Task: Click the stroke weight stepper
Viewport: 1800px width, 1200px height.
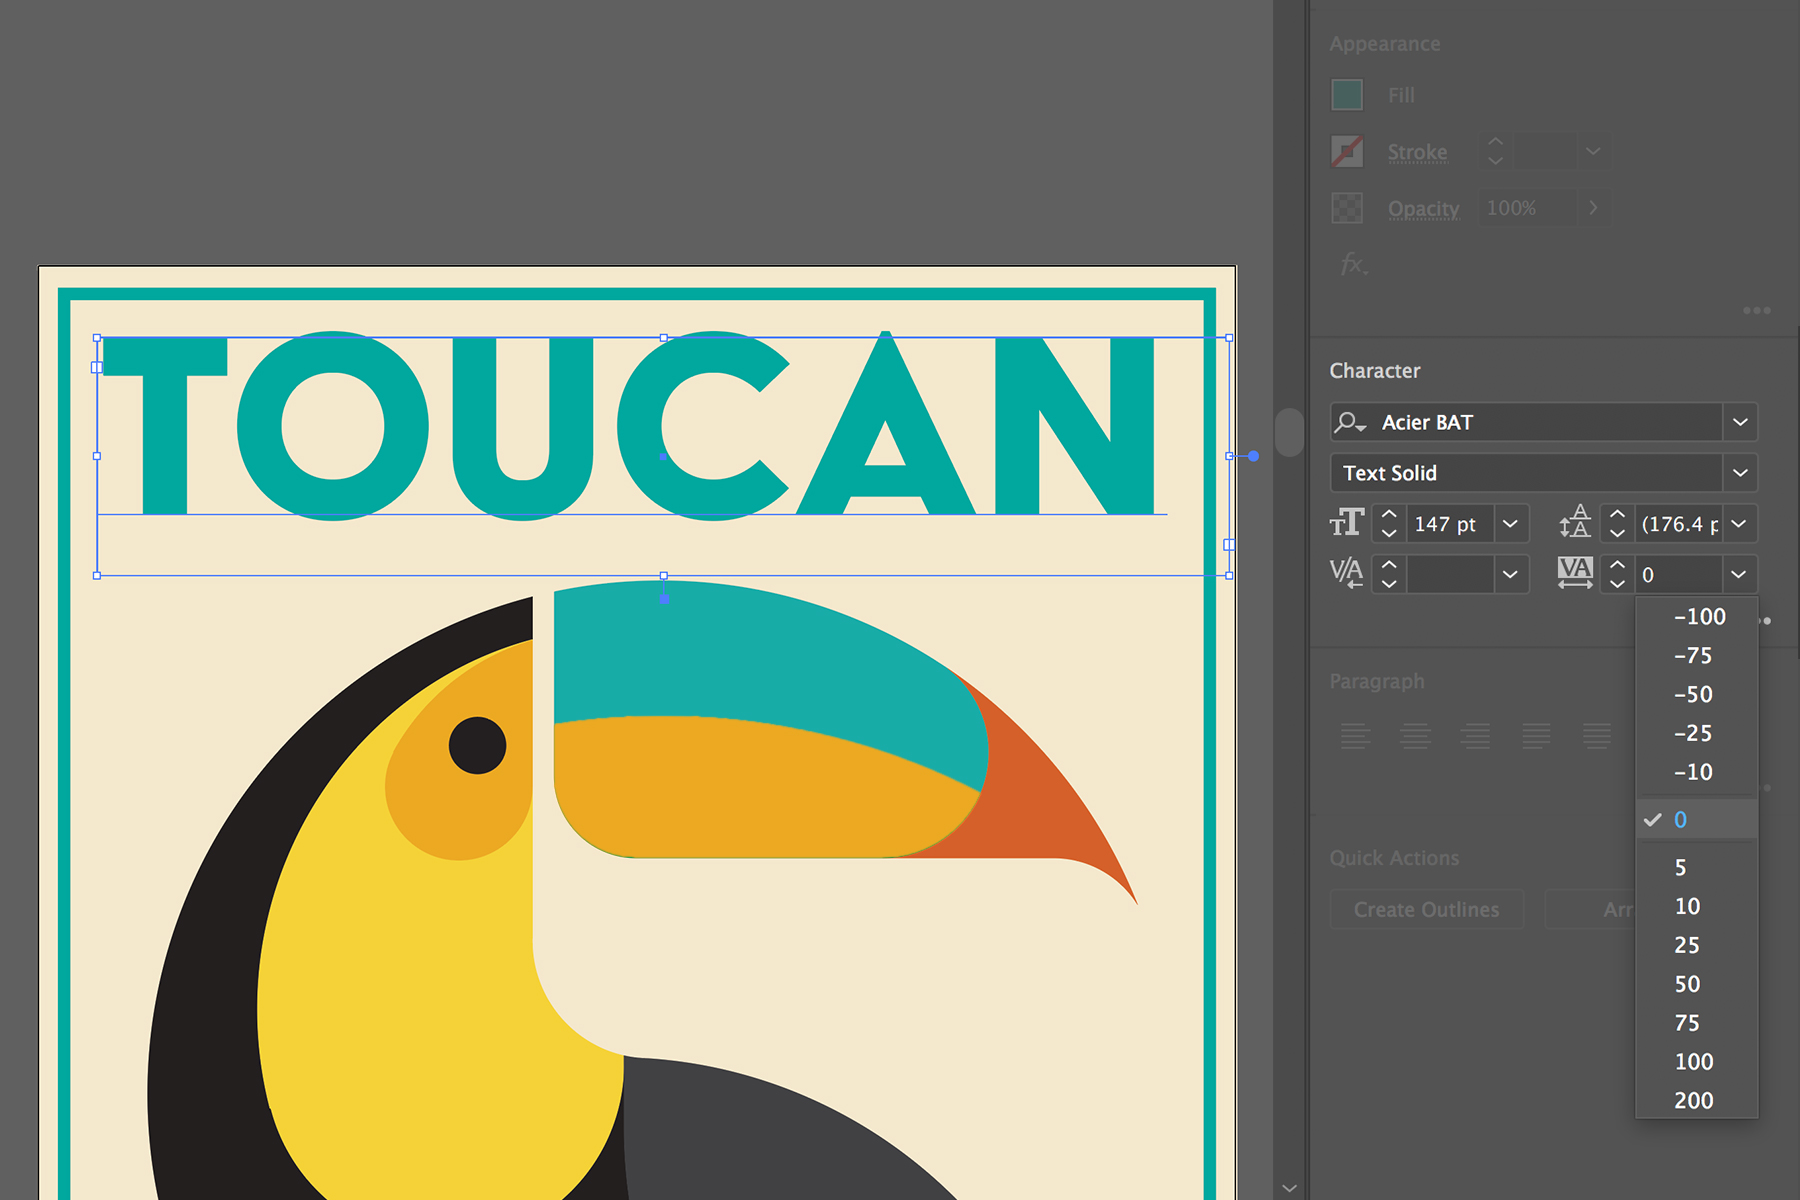Action: tap(1496, 152)
